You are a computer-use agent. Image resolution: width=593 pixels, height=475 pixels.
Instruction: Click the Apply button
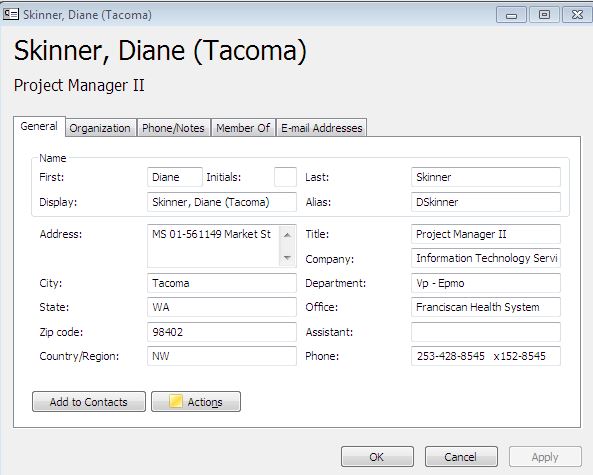click(545, 457)
